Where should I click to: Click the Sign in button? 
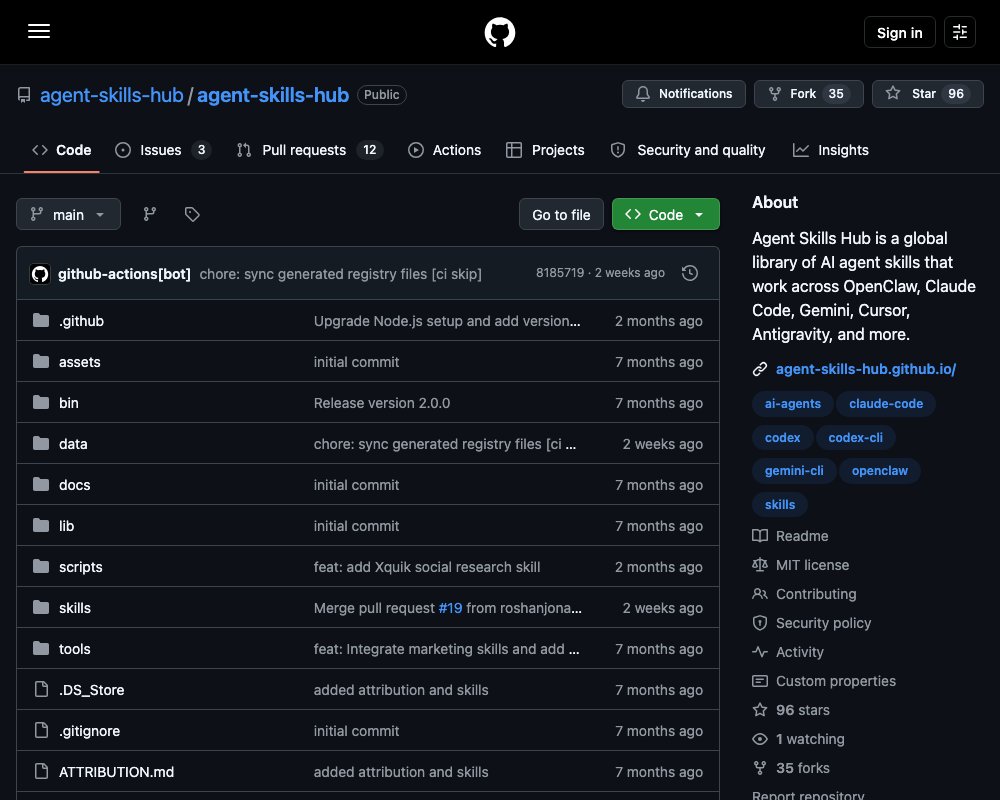pos(899,32)
